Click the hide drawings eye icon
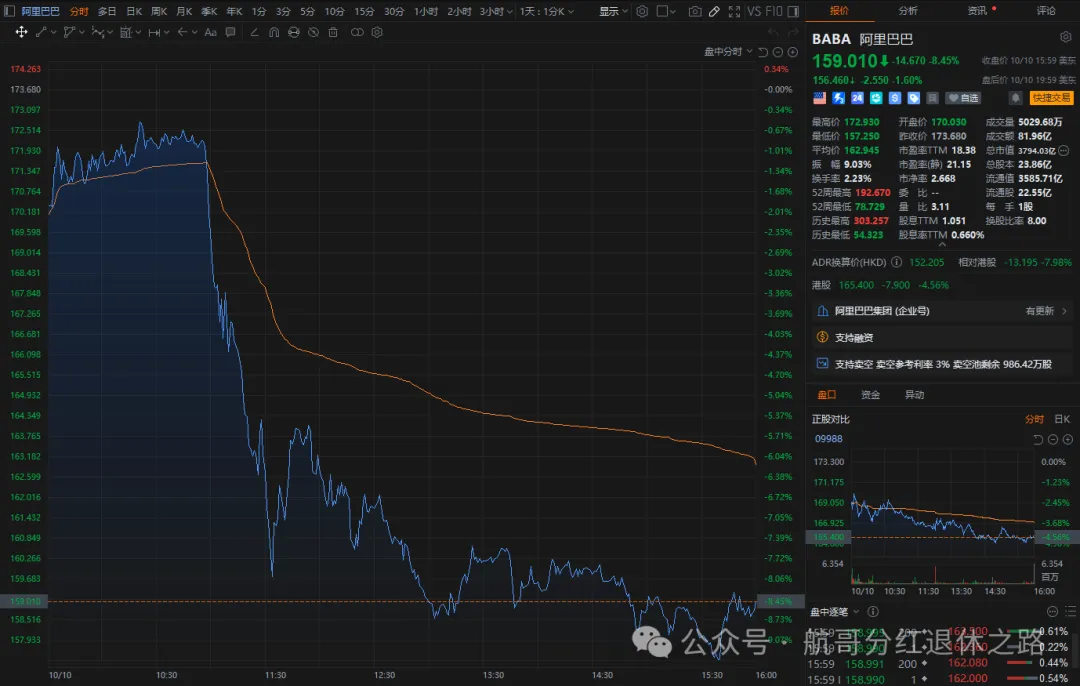The height and width of the screenshot is (686, 1080). (313, 32)
